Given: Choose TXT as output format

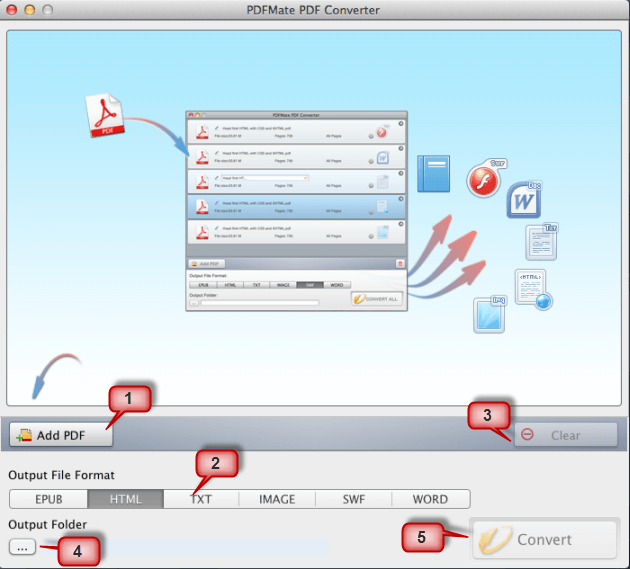Looking at the screenshot, I should pos(201,499).
